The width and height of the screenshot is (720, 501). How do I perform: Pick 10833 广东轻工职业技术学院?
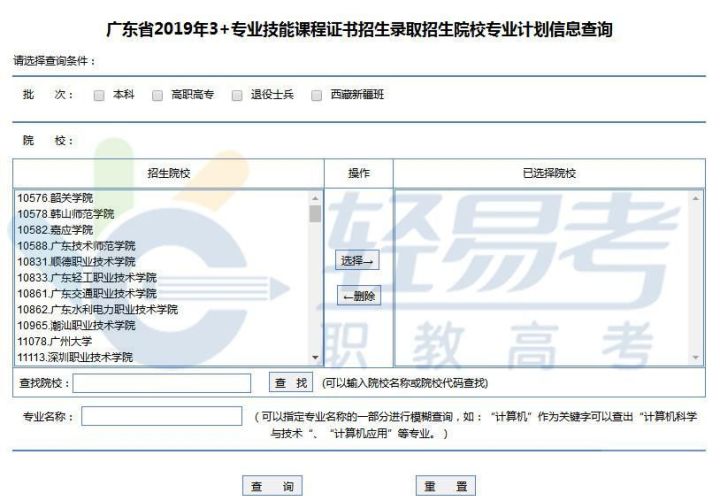(87, 278)
